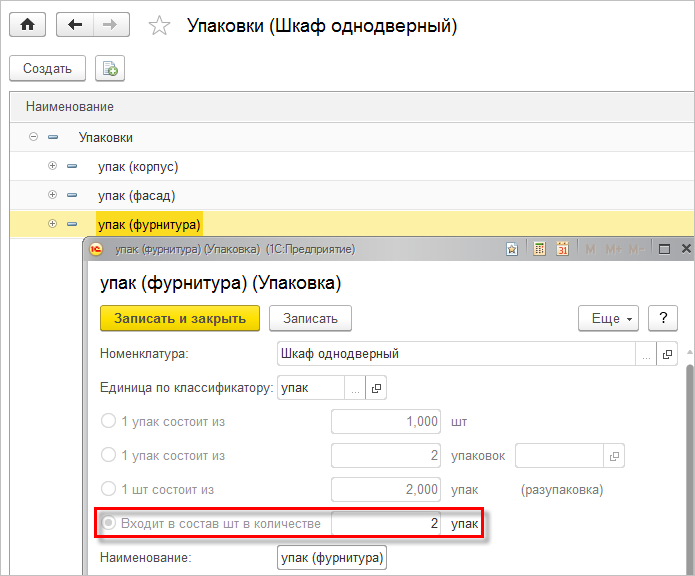695x576 pixels.
Task: Open the calculator icon in dialog title bar
Action: (539, 249)
